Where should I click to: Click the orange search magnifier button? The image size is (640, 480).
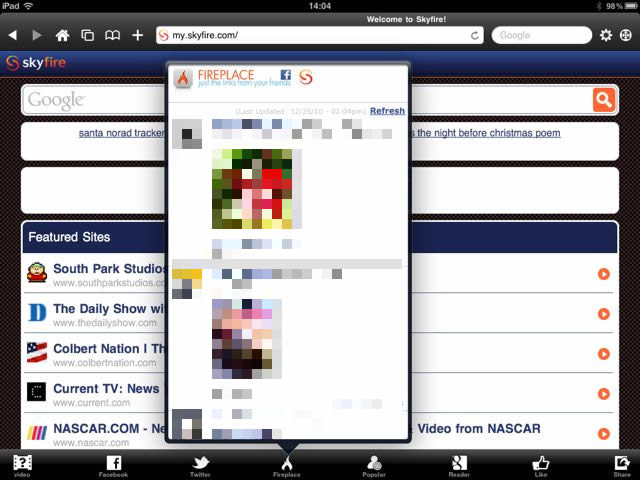604,99
